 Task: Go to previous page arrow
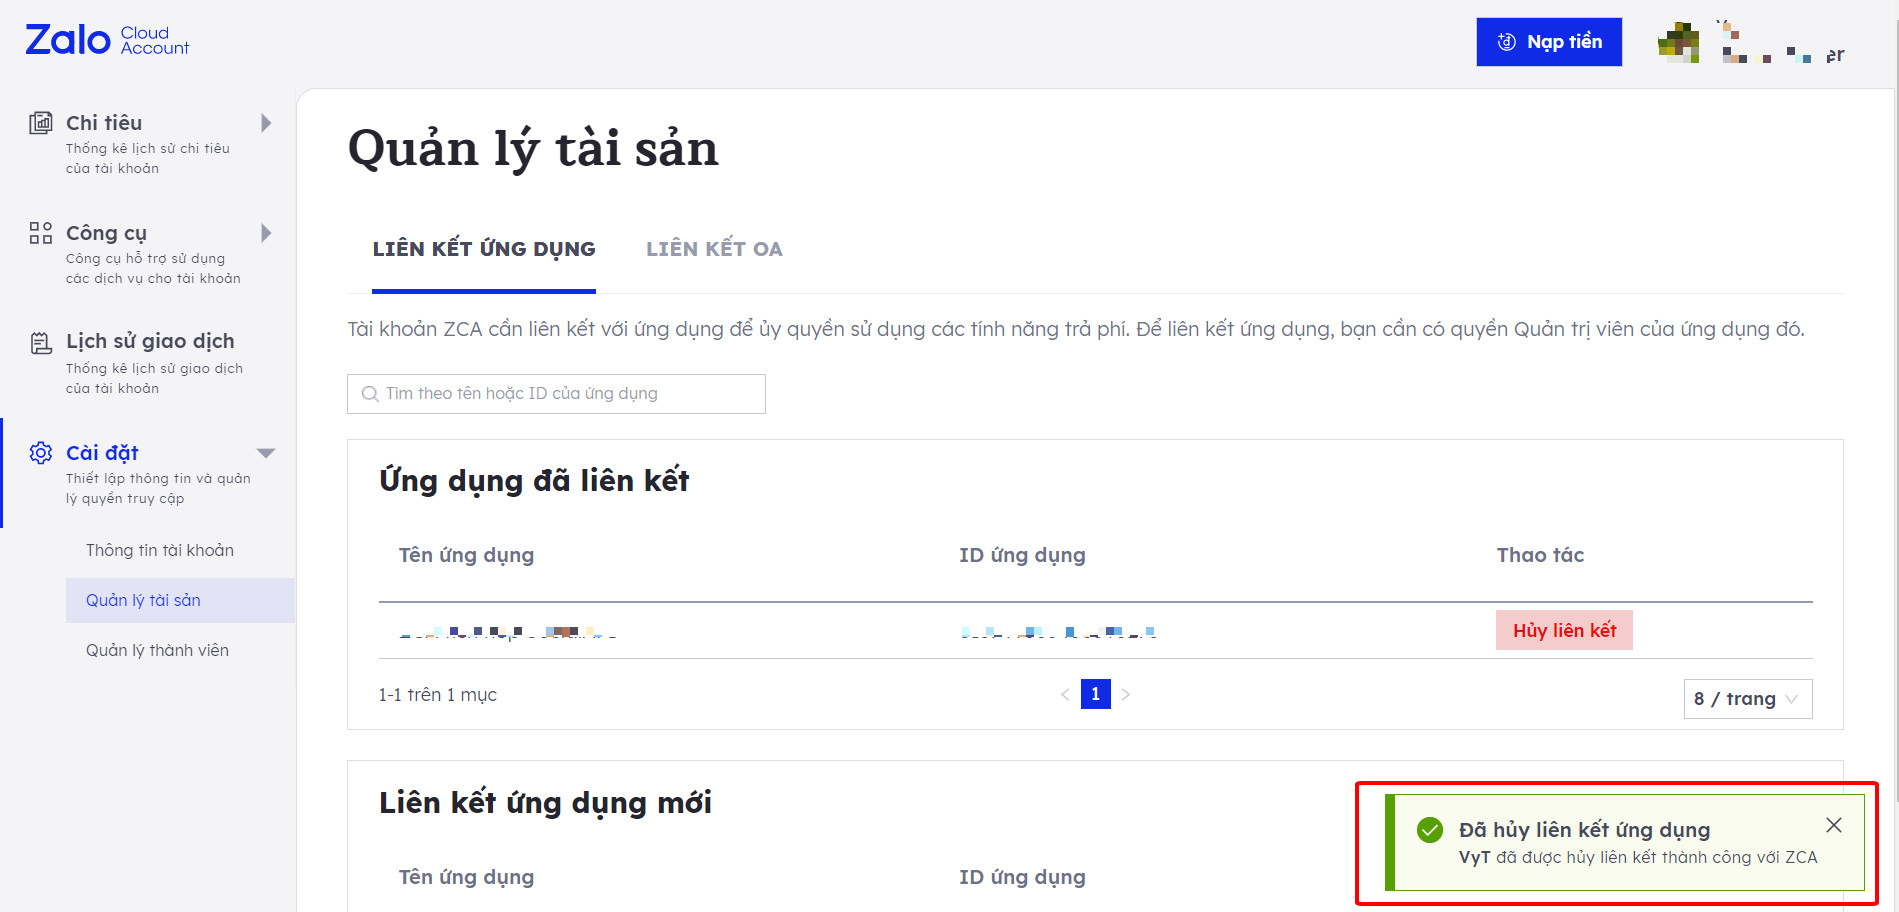[1065, 694]
